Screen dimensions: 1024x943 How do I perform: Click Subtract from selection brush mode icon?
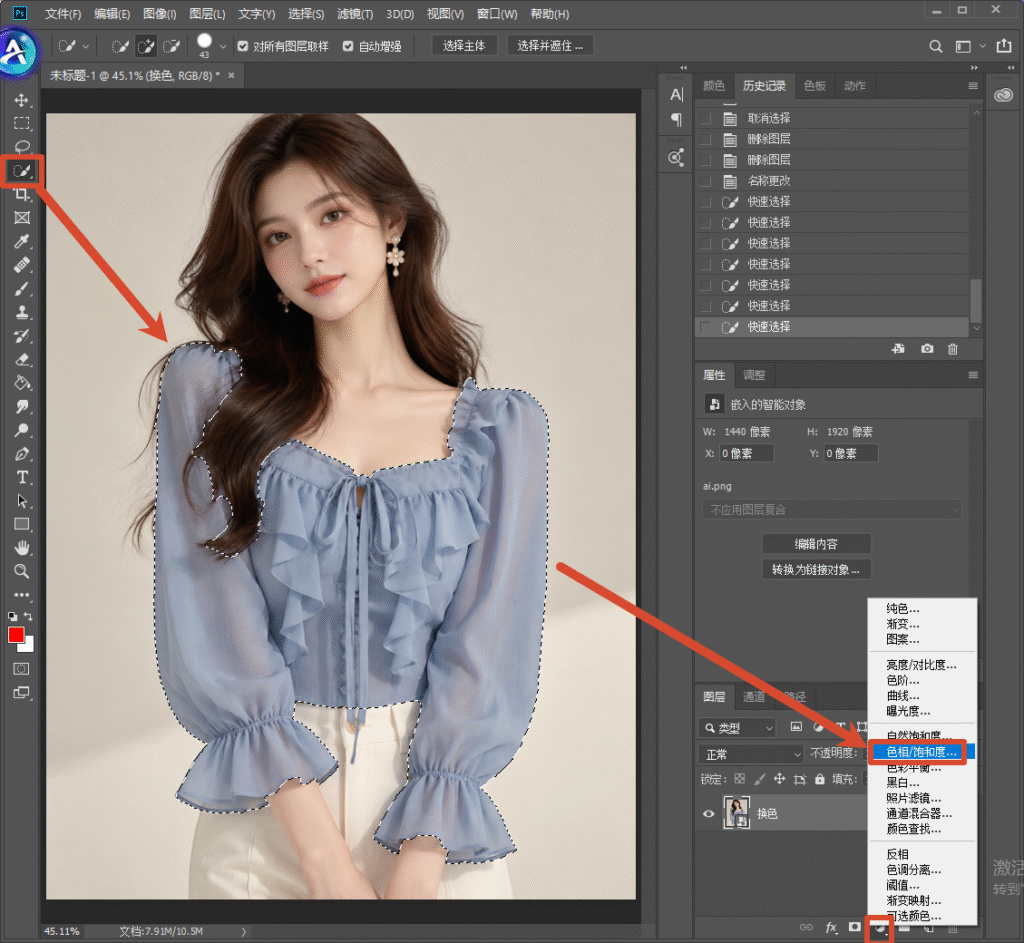pyautogui.click(x=171, y=46)
